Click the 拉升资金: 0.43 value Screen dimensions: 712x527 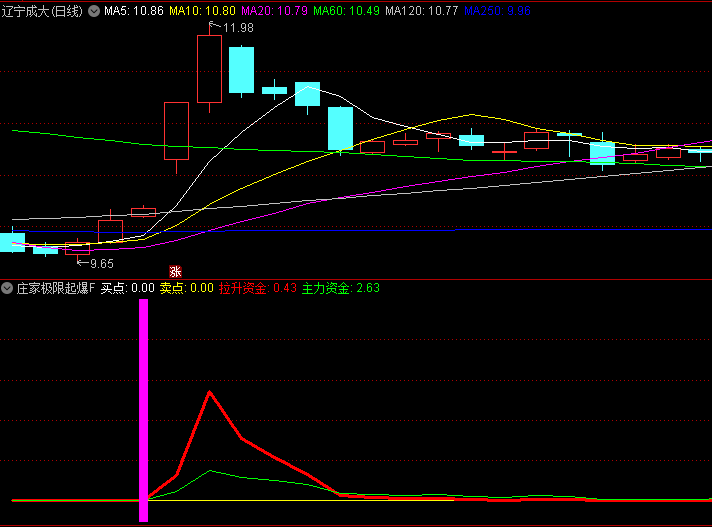click(x=258, y=288)
